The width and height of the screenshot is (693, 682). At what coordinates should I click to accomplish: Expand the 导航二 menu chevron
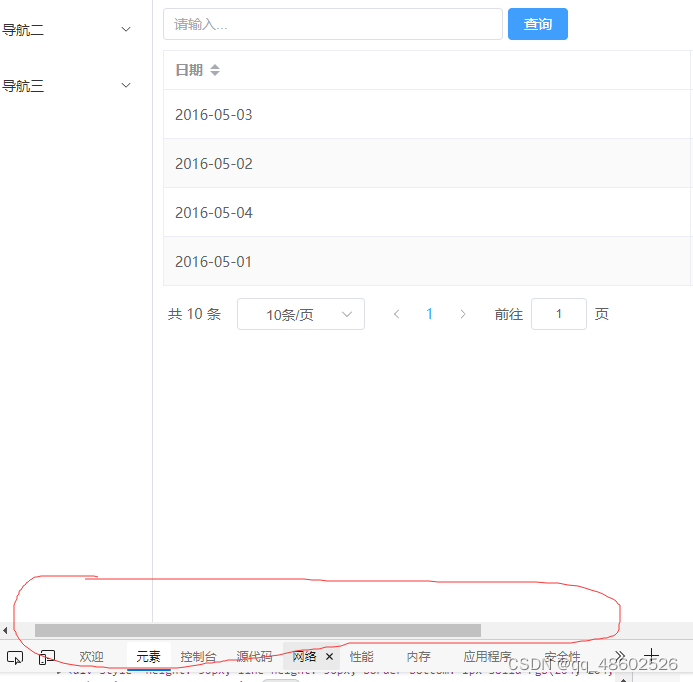(x=126, y=30)
